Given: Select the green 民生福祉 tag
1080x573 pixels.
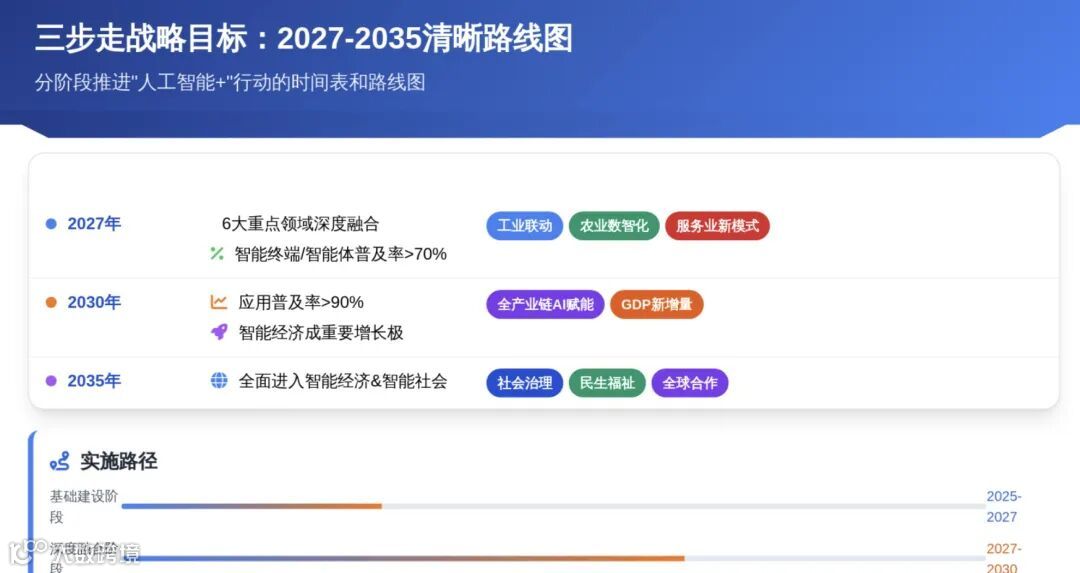Looking at the screenshot, I should [607, 383].
